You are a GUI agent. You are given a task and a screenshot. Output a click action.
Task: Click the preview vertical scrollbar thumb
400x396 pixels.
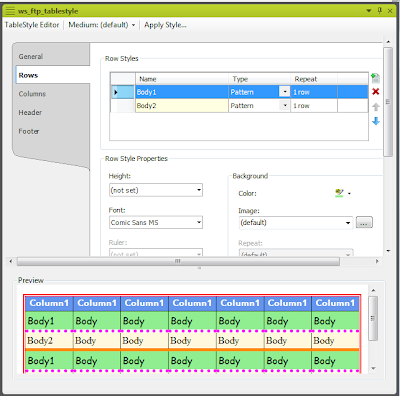(x=373, y=318)
